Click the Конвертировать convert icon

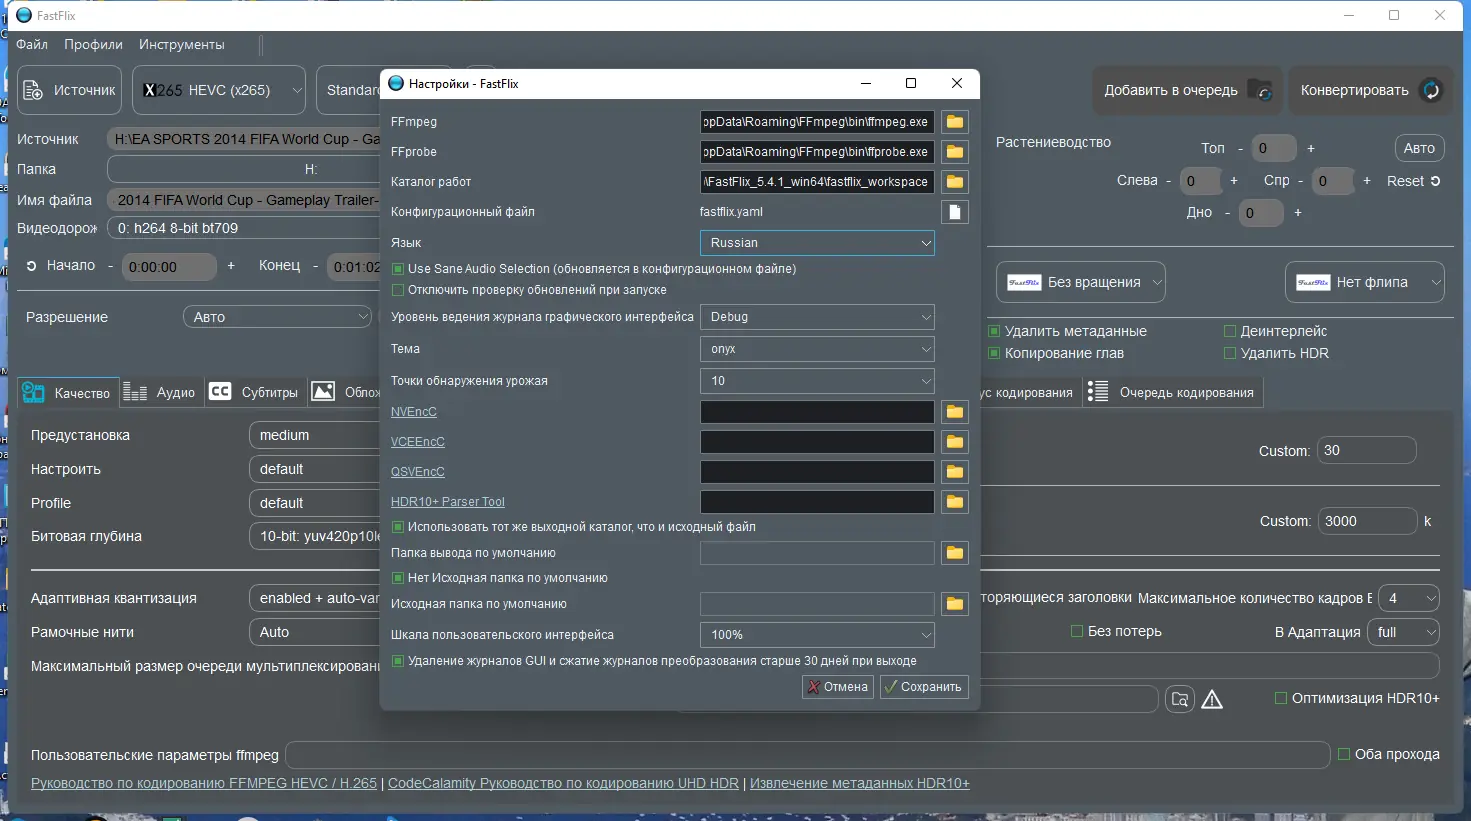1431,90
